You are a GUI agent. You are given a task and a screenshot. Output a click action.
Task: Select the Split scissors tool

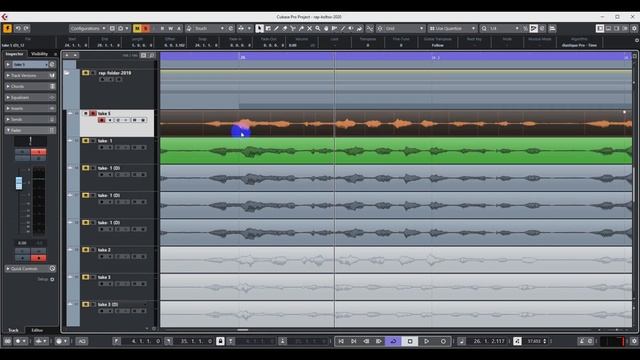click(x=293, y=28)
